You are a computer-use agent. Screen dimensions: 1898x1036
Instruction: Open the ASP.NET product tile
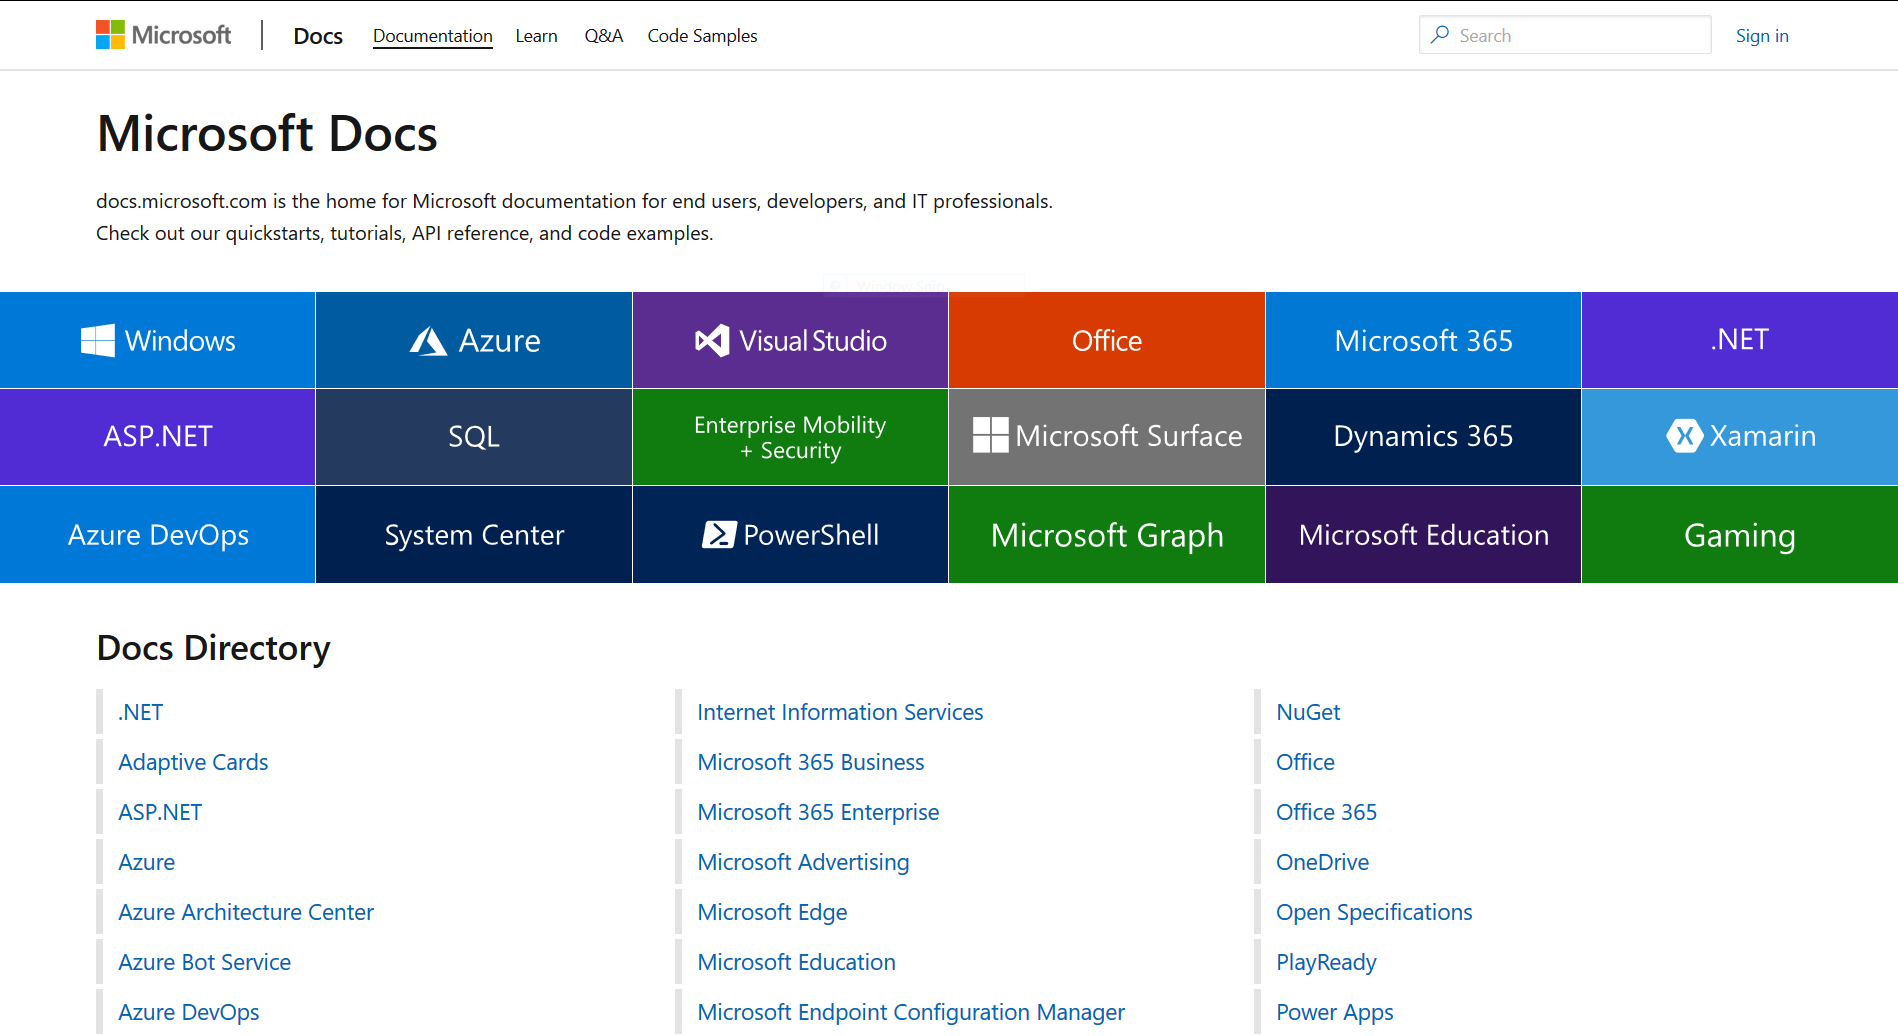158,437
